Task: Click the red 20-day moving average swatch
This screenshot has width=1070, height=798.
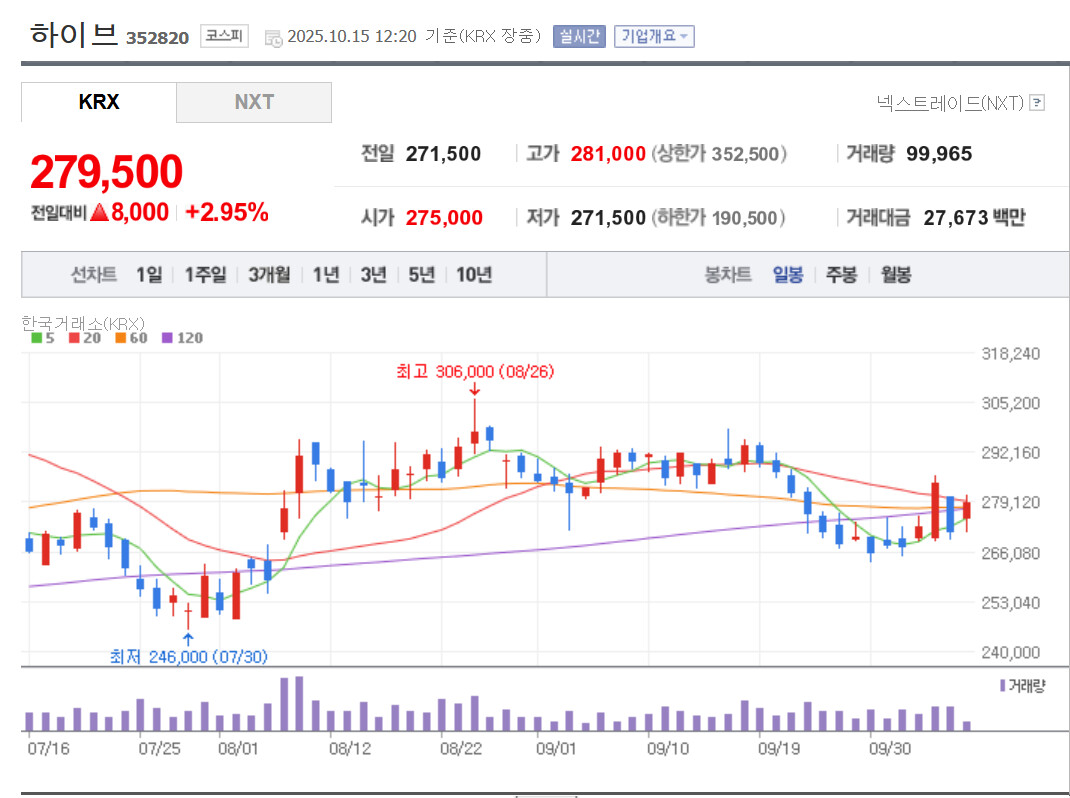Action: point(74,338)
